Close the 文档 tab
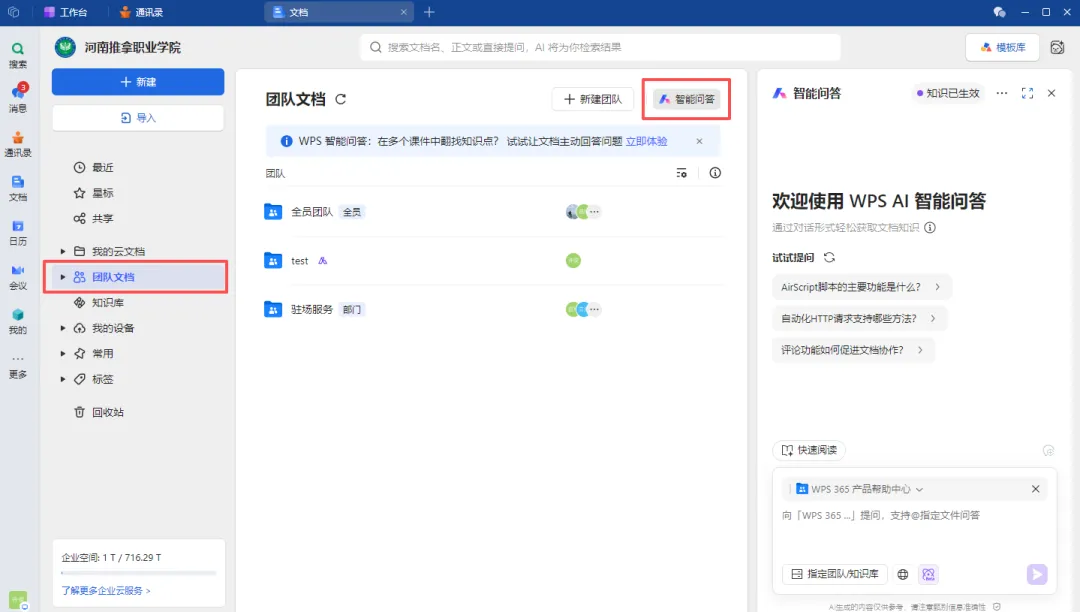The image size is (1080, 612). point(404,12)
